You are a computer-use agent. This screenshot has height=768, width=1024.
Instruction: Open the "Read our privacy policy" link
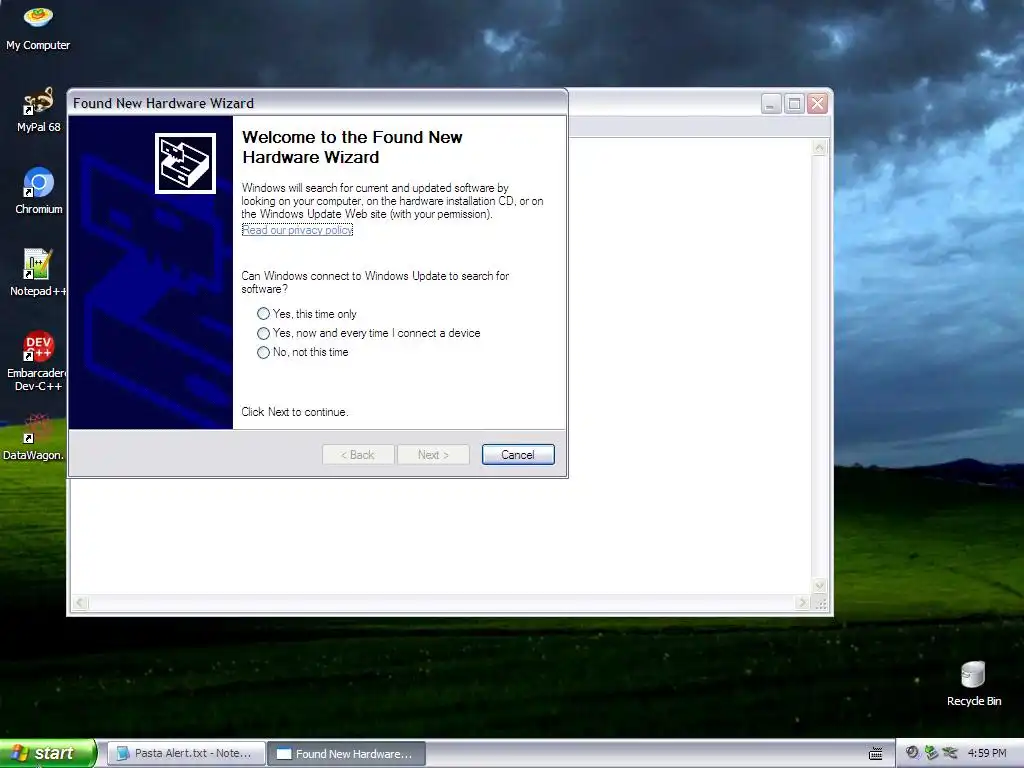point(297,230)
